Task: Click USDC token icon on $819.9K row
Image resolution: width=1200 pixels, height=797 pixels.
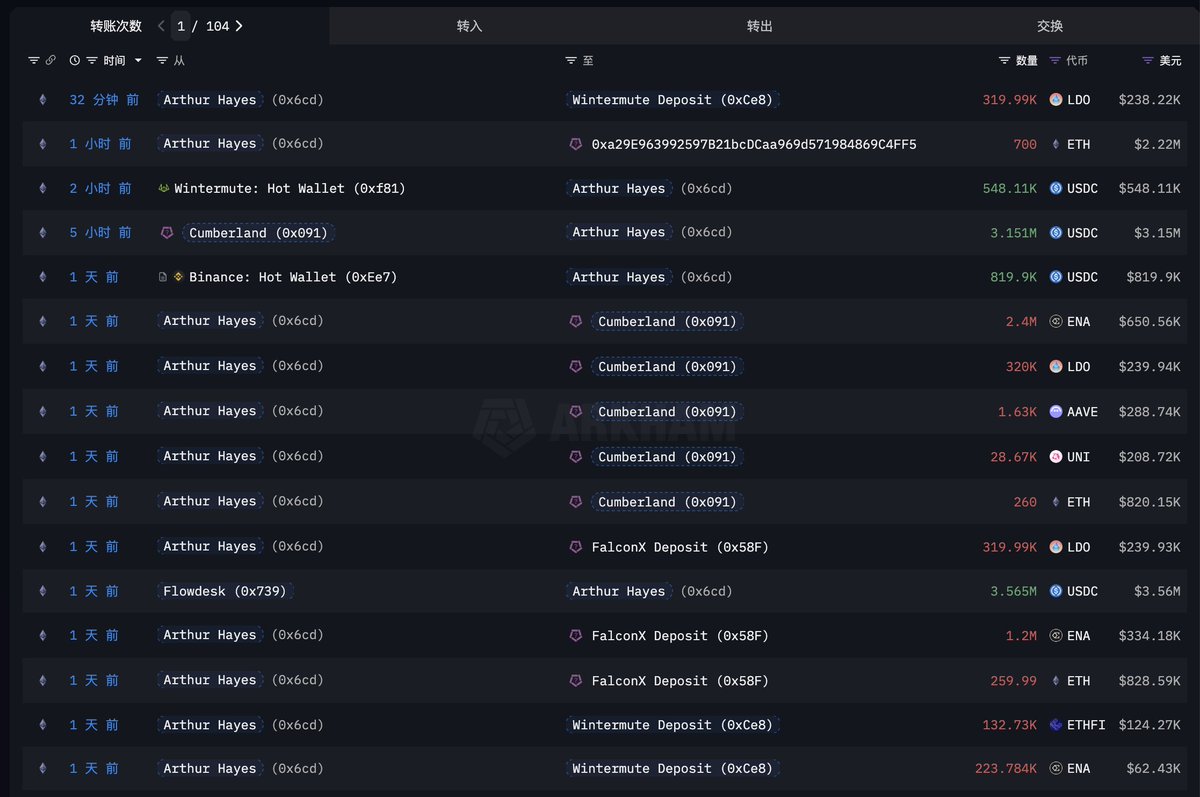Action: [x=1056, y=277]
